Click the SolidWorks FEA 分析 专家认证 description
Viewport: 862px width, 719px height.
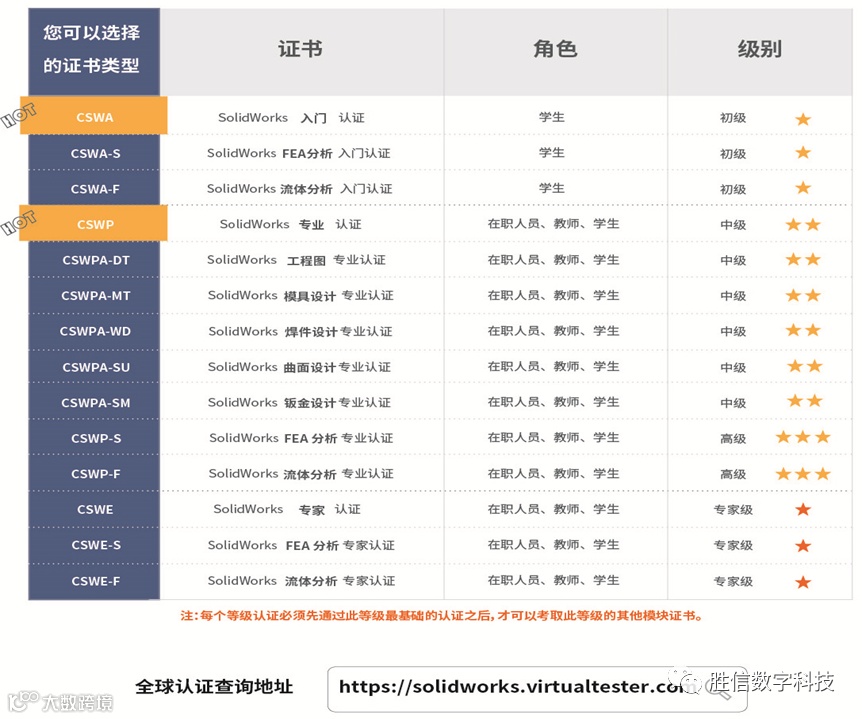click(x=301, y=545)
